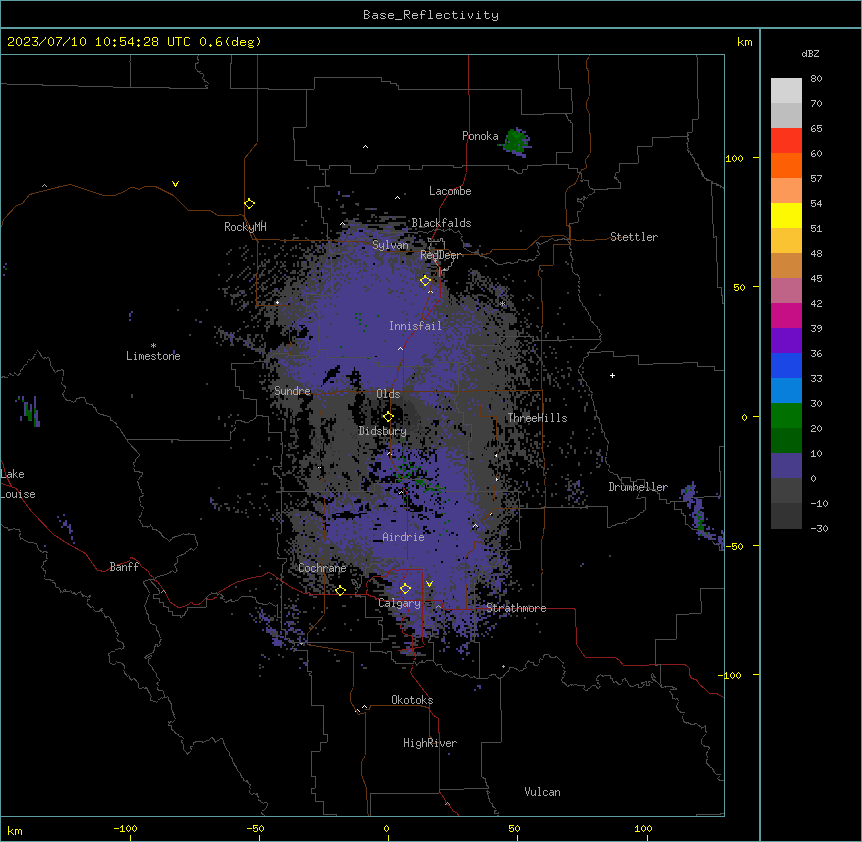Click the Lake Louise label
The image size is (862, 842).
click(18, 484)
